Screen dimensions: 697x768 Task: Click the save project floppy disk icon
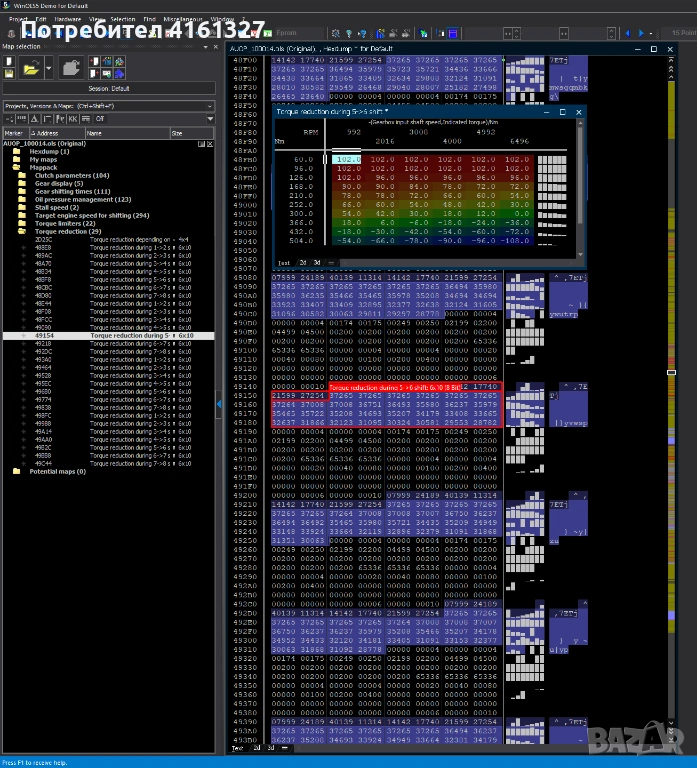coord(8,73)
